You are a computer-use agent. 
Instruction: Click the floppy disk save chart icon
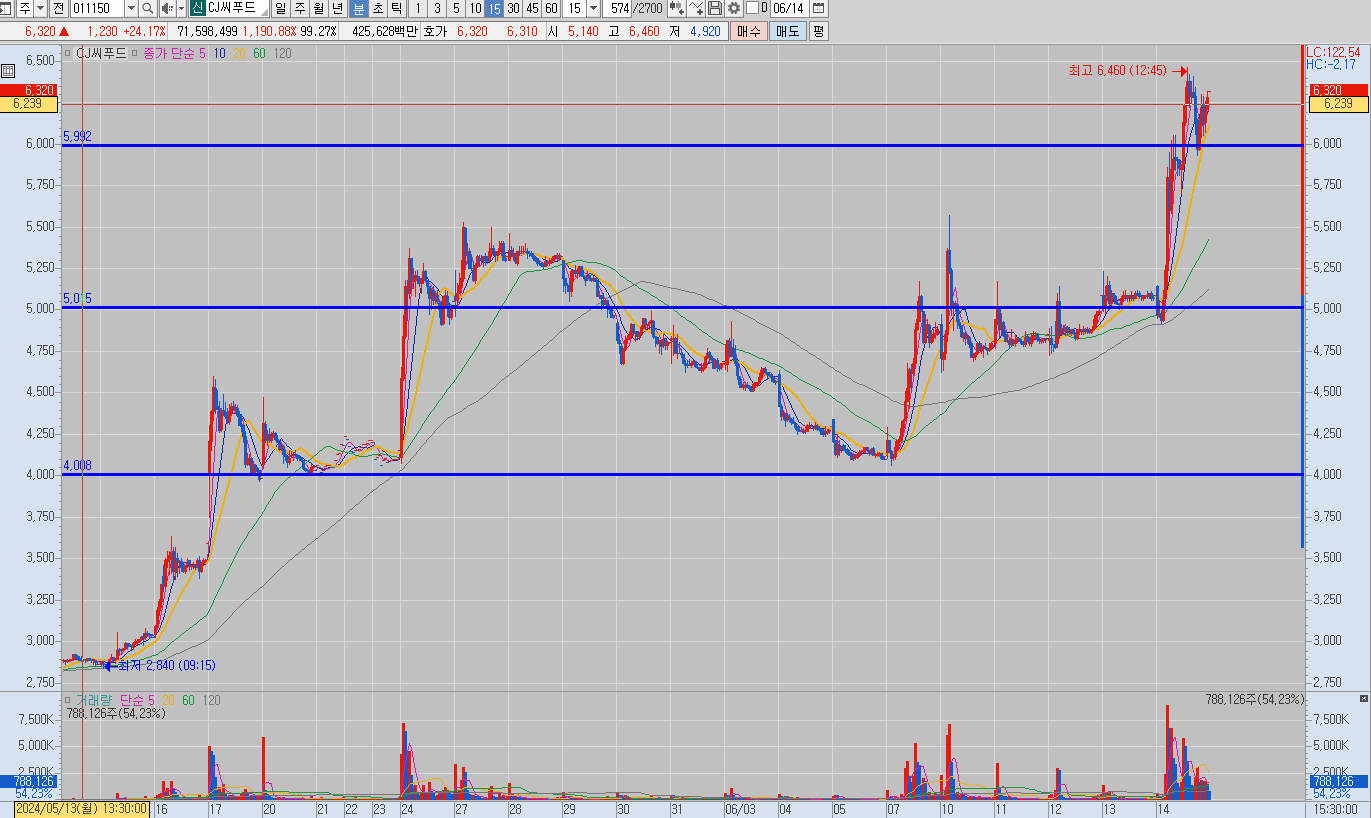click(x=714, y=8)
